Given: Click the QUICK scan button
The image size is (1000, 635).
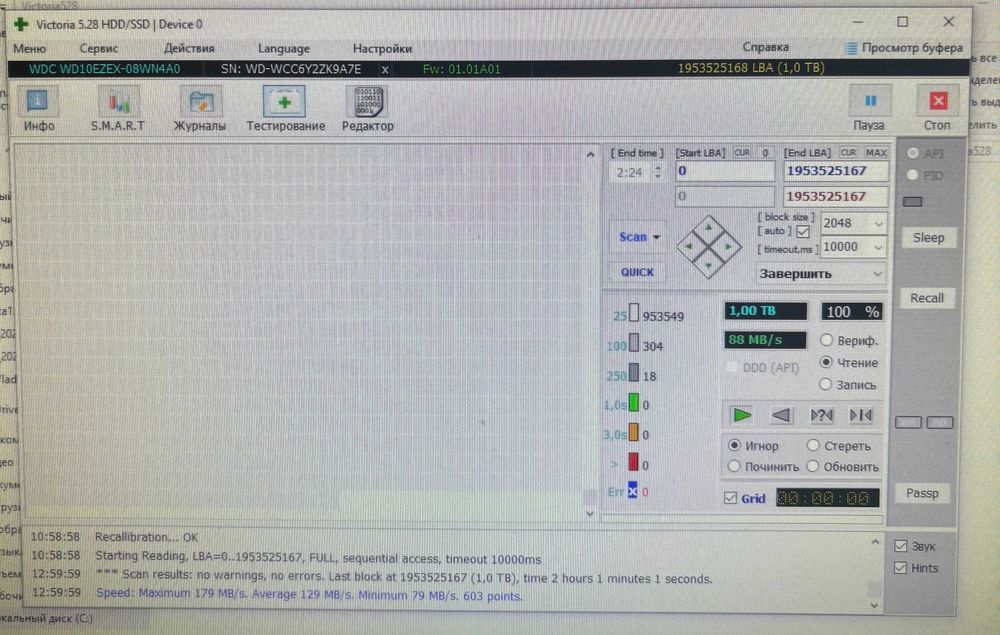Looking at the screenshot, I should (637, 272).
